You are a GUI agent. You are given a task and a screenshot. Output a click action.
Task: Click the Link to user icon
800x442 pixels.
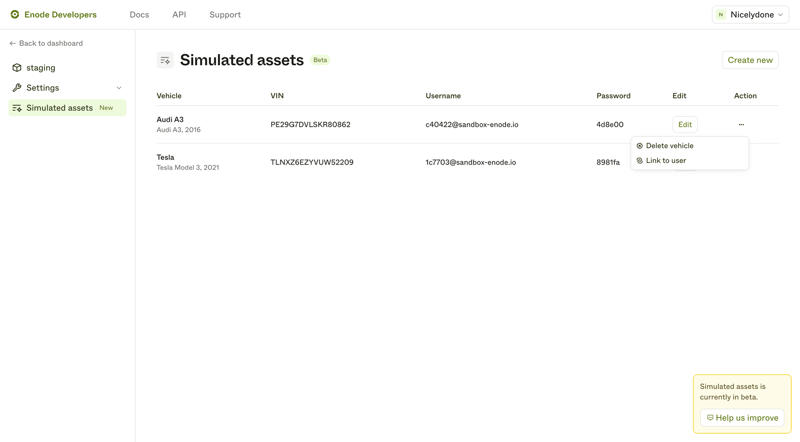(640, 160)
